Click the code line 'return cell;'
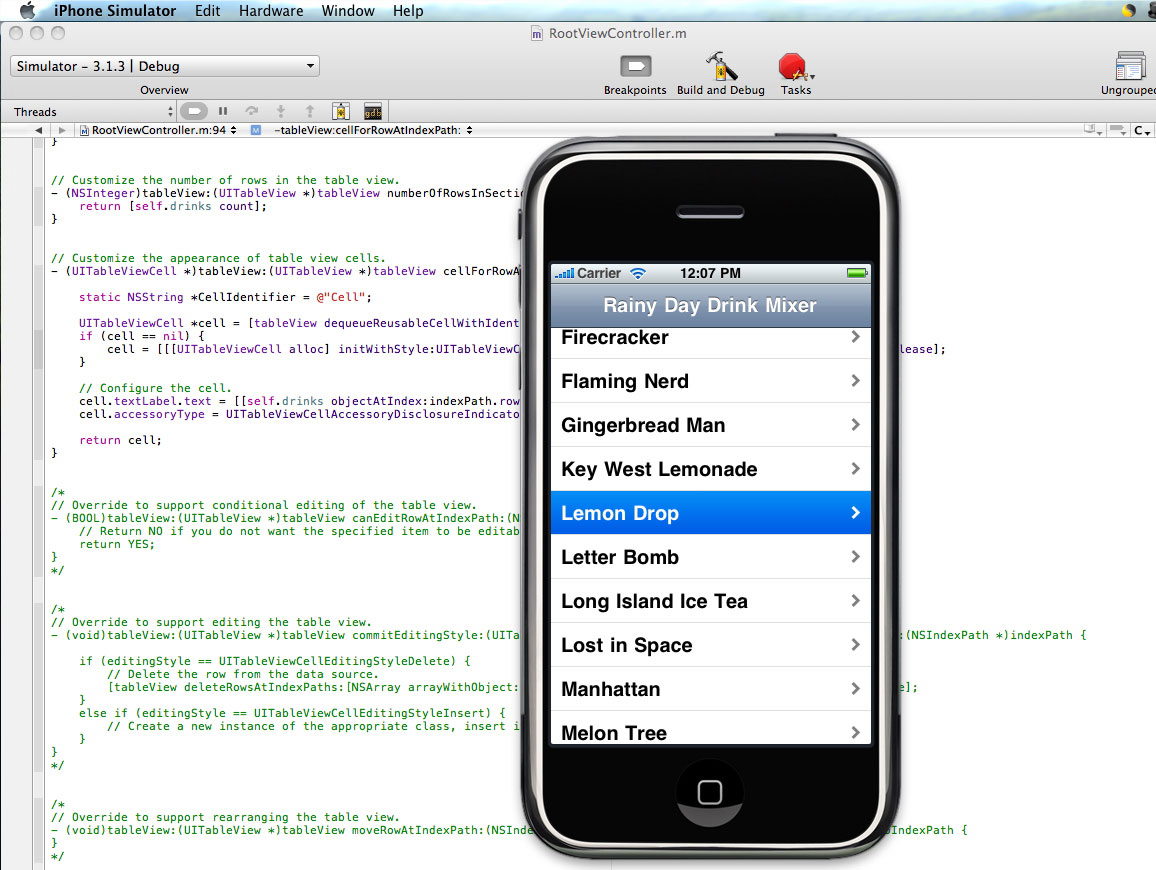The width and height of the screenshot is (1156, 870). (x=120, y=440)
